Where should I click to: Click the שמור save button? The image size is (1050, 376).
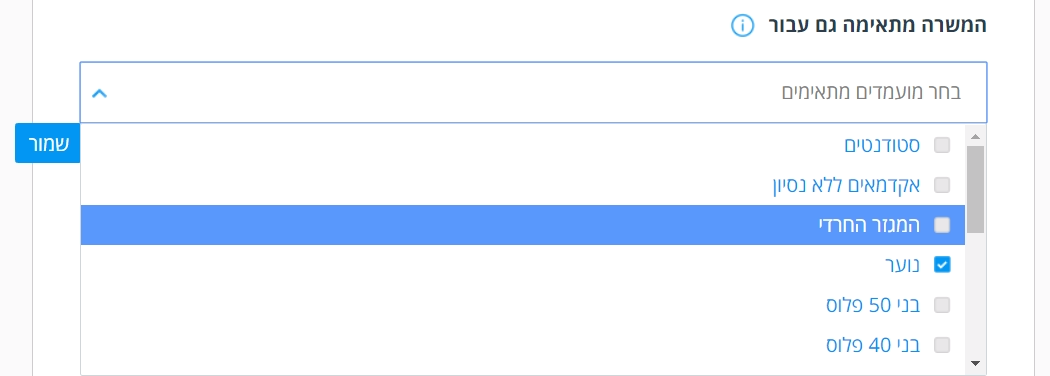(x=48, y=143)
